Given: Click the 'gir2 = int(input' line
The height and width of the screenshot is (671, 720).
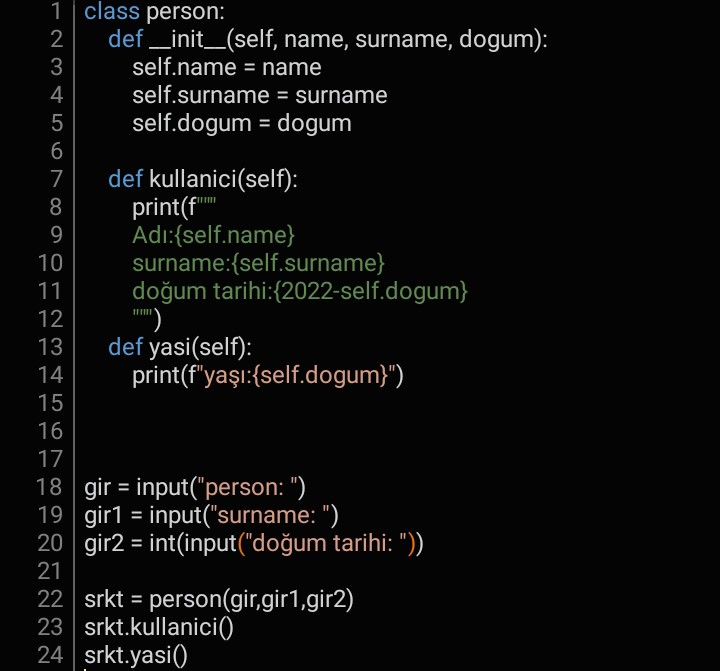Looking at the screenshot, I should point(254,543).
